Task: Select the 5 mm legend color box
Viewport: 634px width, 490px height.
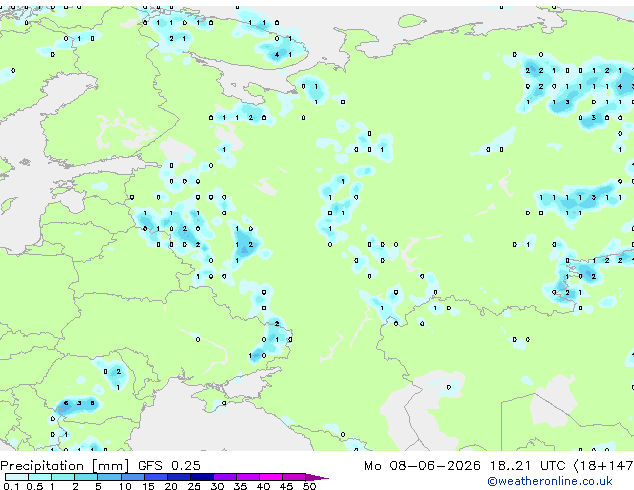Action: [109, 477]
